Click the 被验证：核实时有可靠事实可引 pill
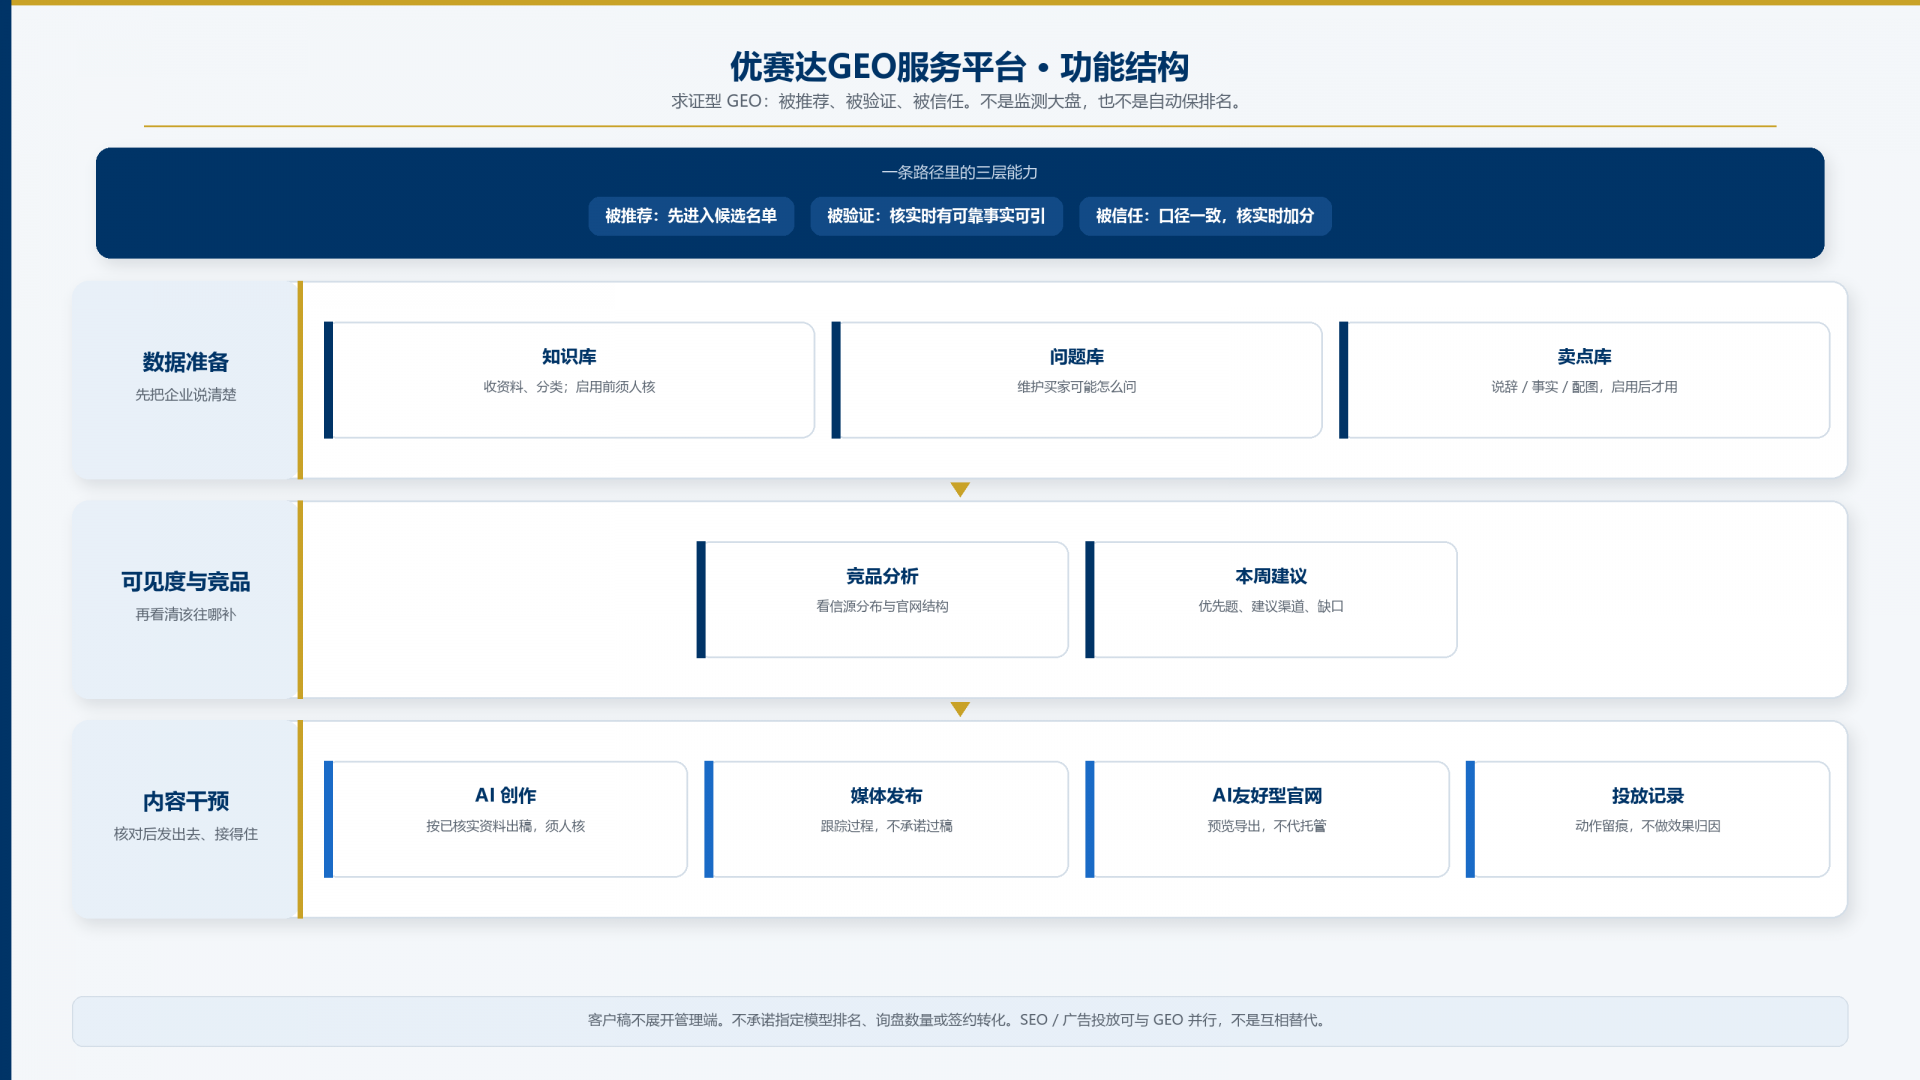 tap(936, 216)
